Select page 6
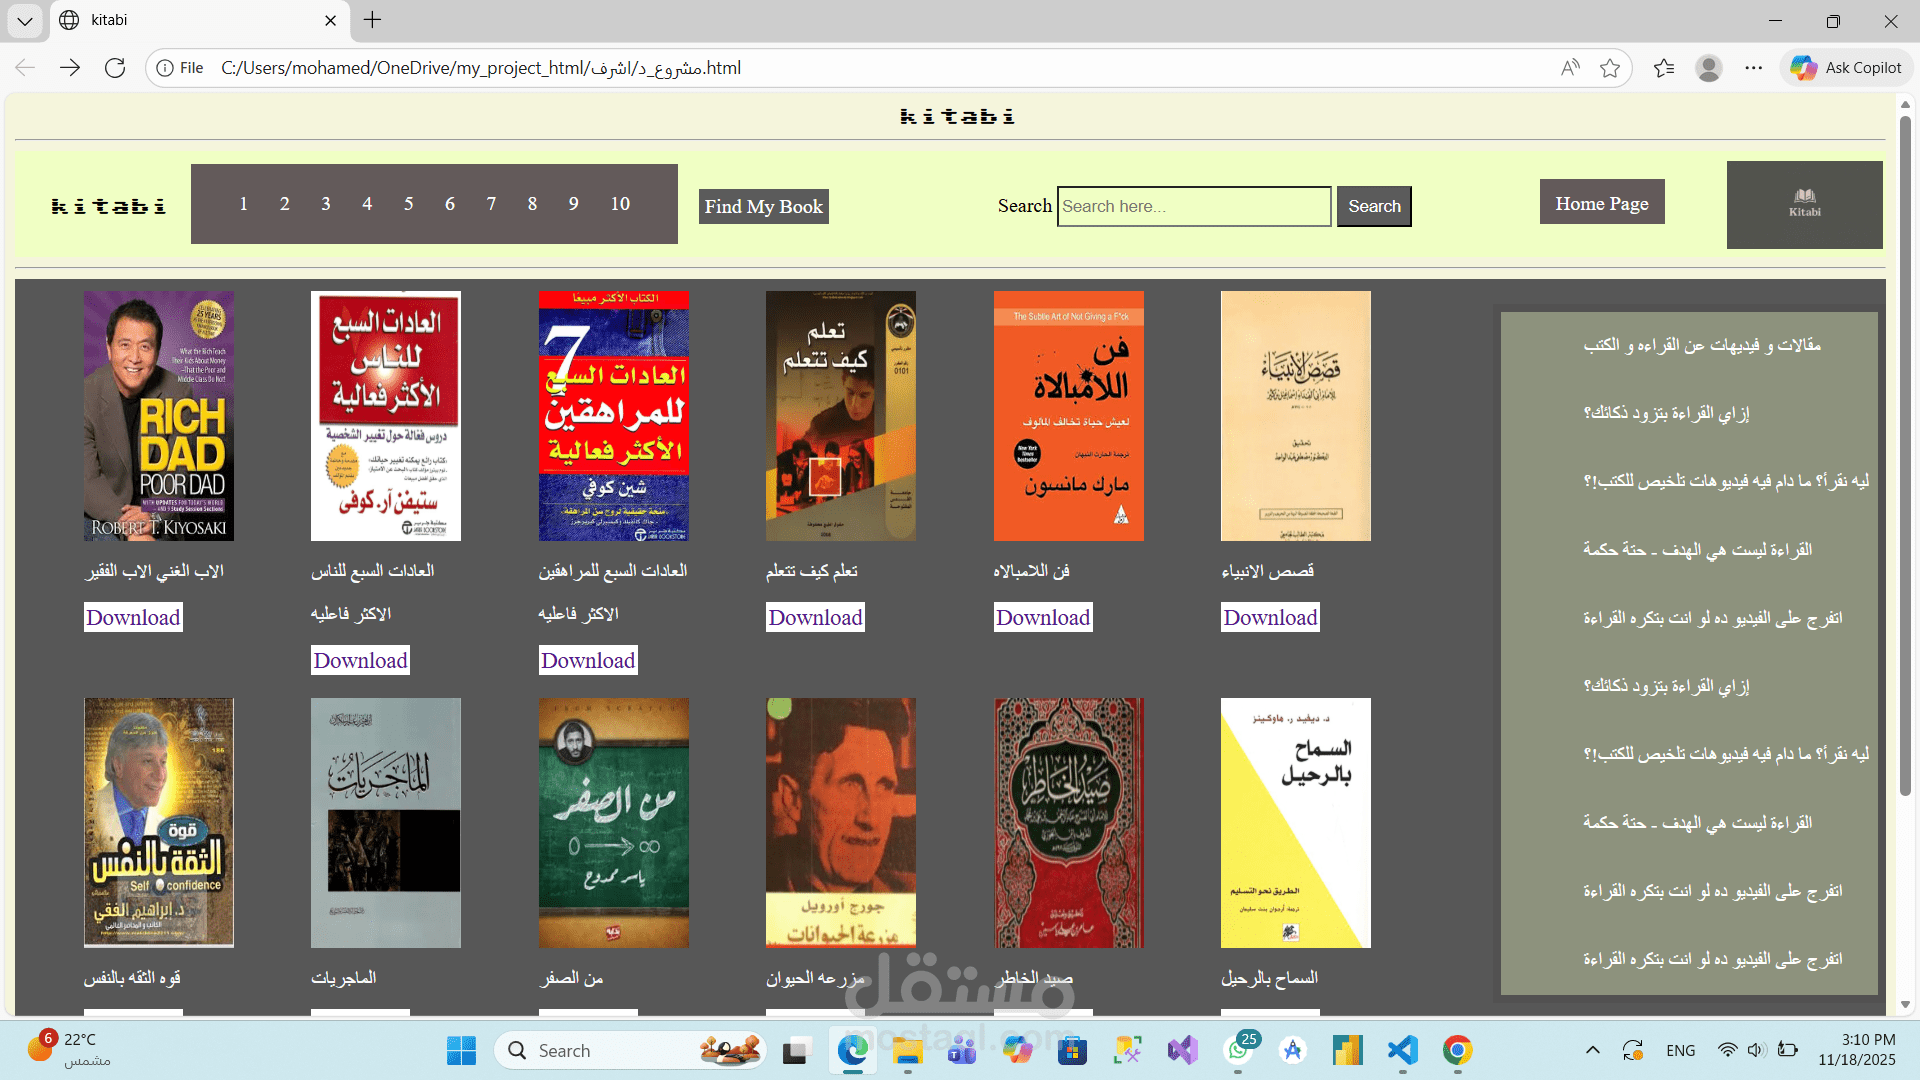1920x1080 pixels. [450, 204]
